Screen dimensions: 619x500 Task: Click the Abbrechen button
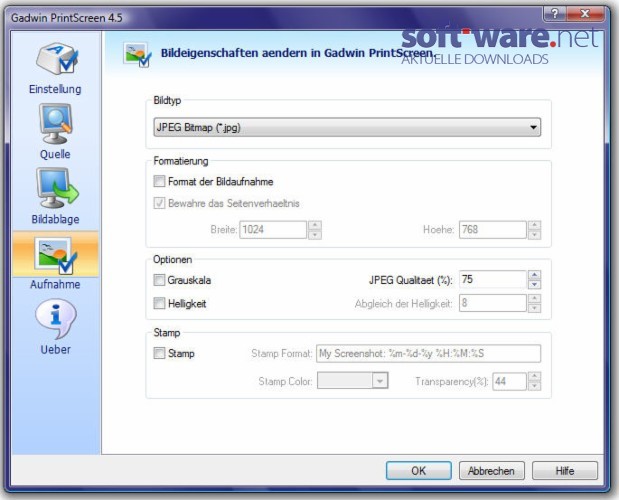click(491, 471)
